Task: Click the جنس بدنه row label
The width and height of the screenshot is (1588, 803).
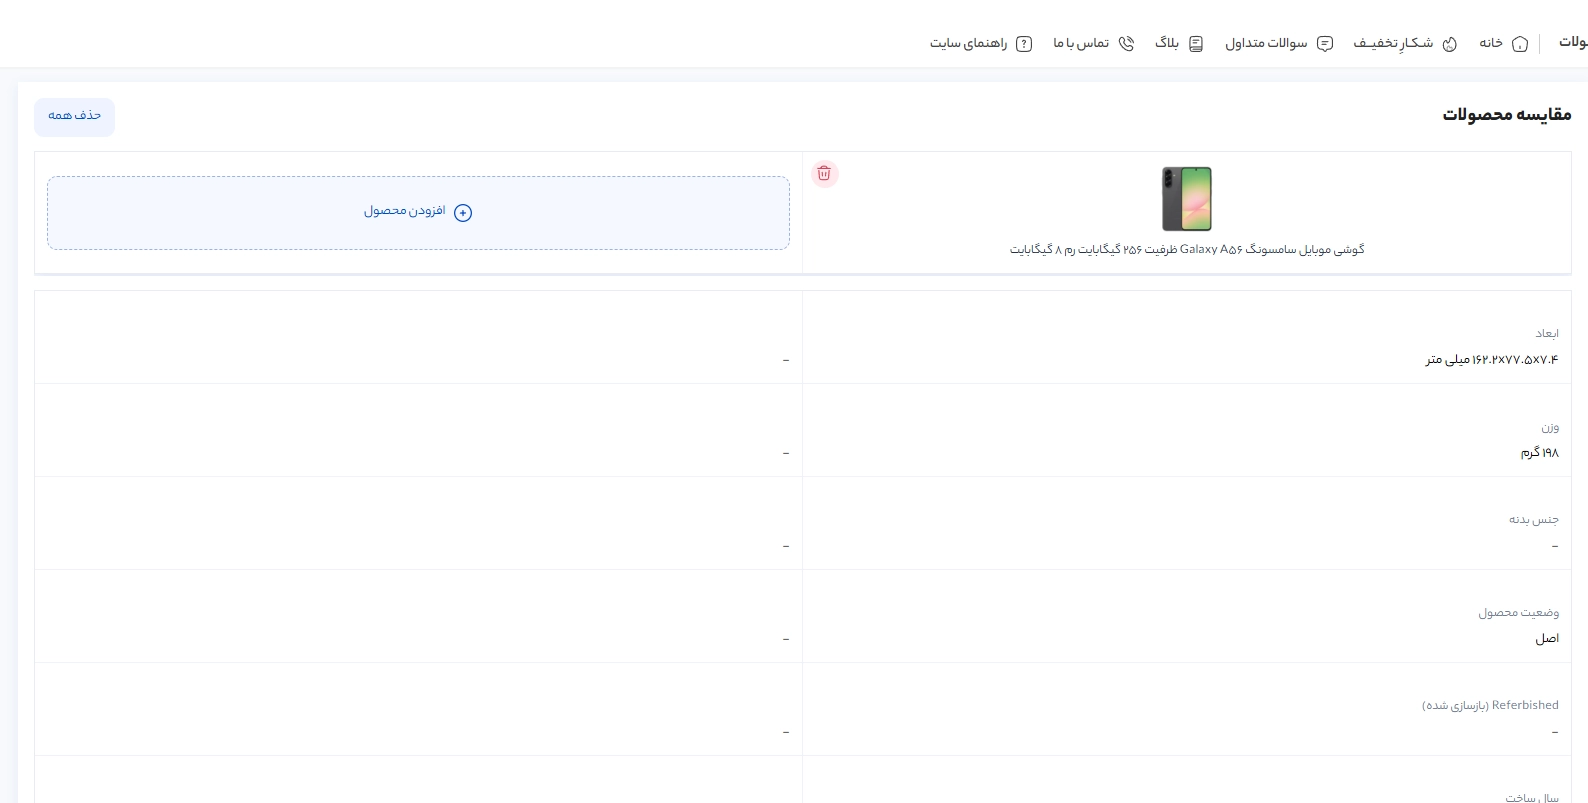Action: tap(1534, 520)
